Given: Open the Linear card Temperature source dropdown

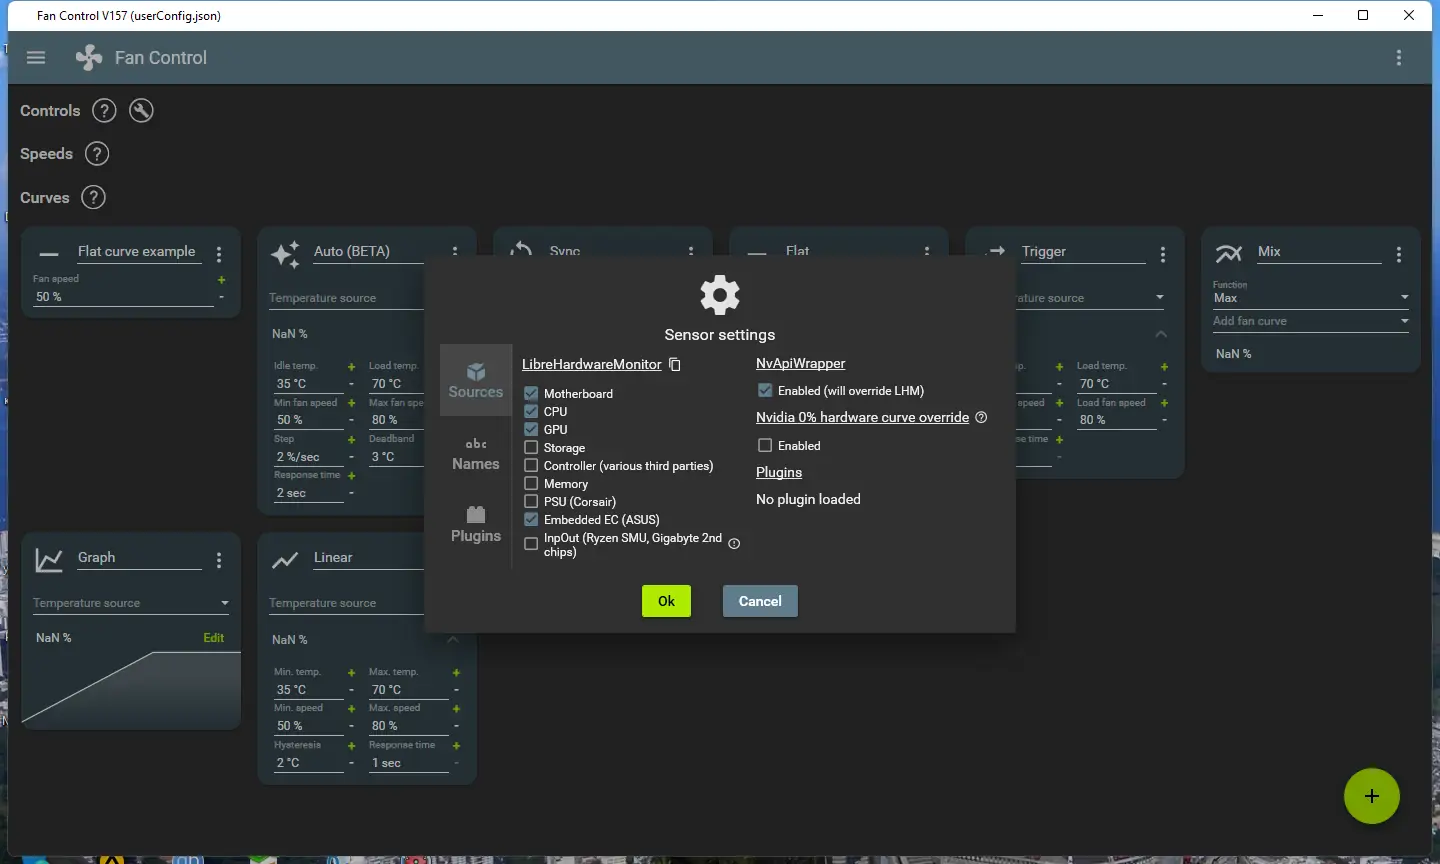Looking at the screenshot, I should (346, 603).
